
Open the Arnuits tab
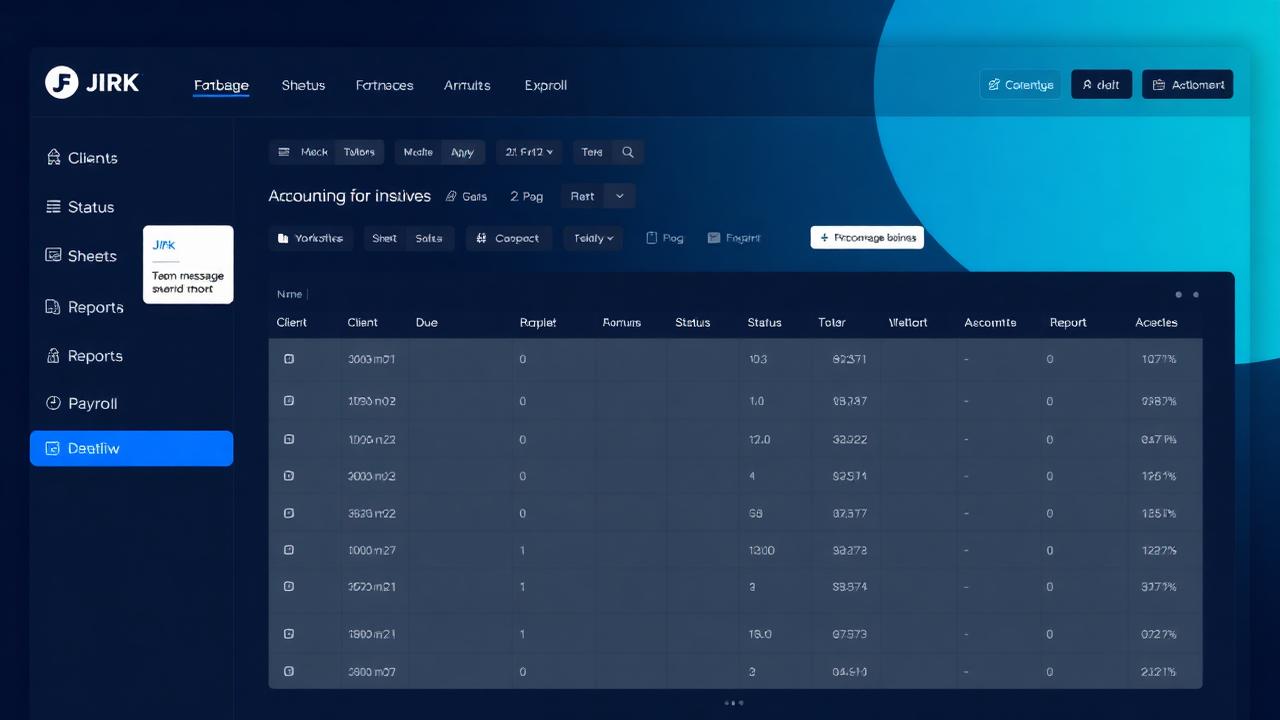467,85
